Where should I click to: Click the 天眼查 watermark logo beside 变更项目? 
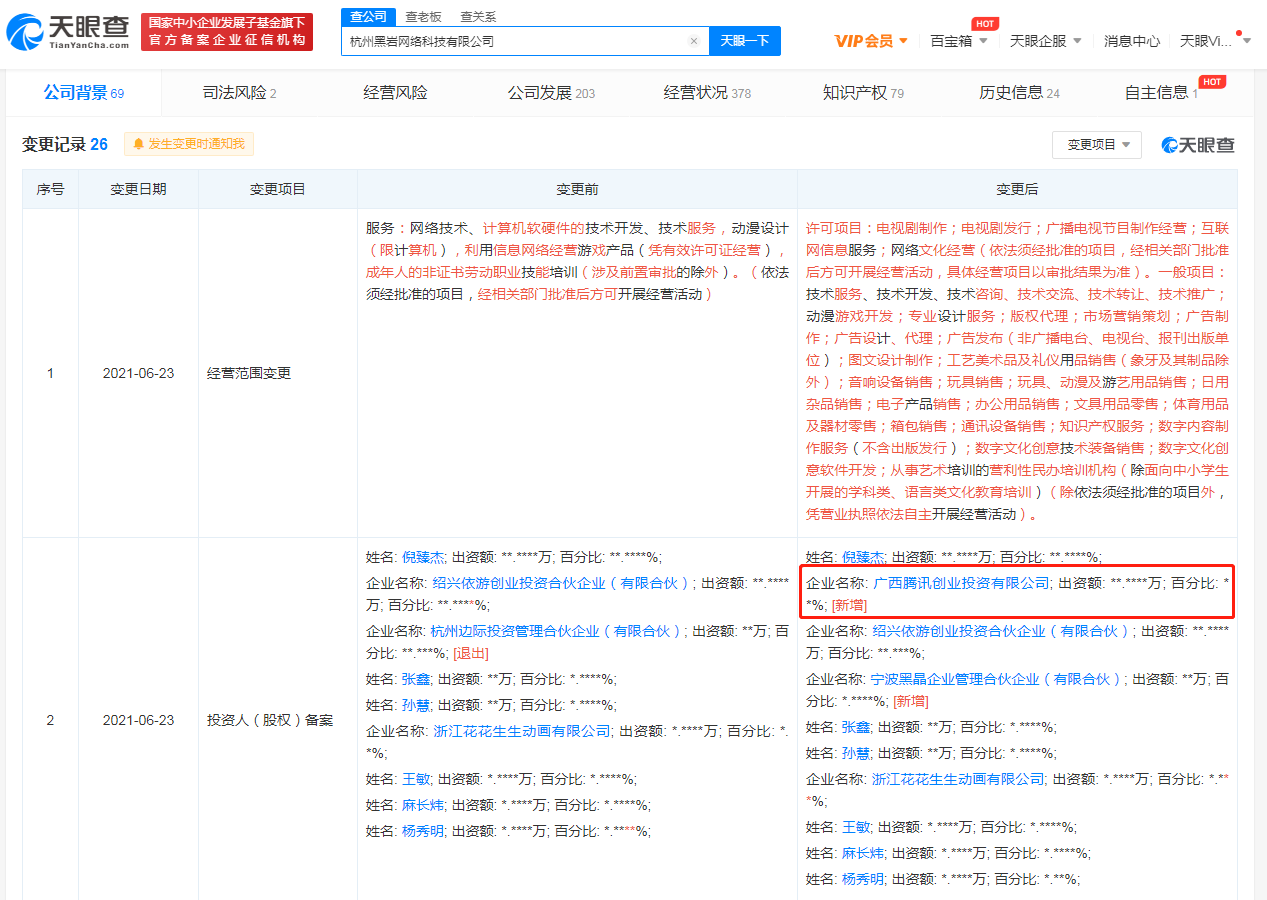click(x=1198, y=145)
